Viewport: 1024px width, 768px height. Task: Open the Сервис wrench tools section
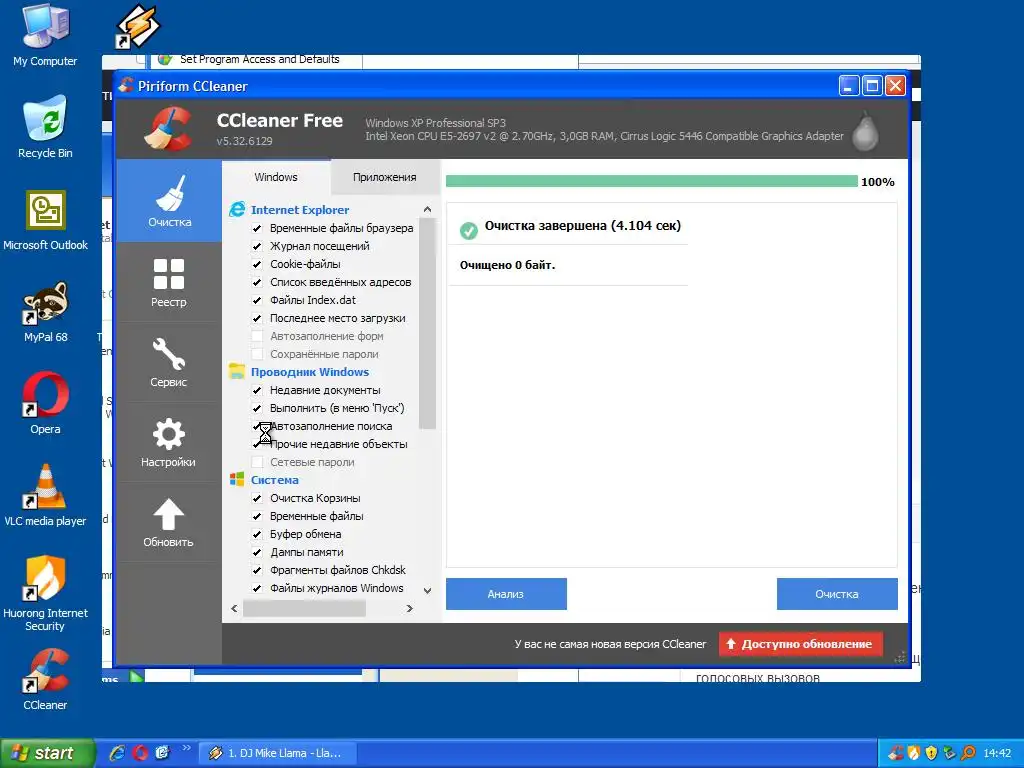(169, 362)
